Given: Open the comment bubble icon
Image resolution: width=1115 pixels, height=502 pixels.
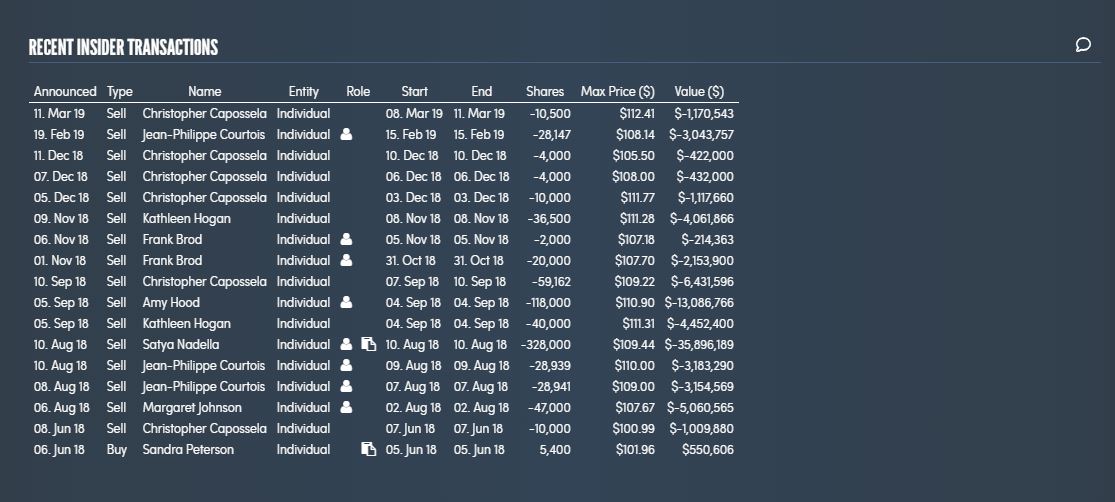Looking at the screenshot, I should coord(1082,46).
